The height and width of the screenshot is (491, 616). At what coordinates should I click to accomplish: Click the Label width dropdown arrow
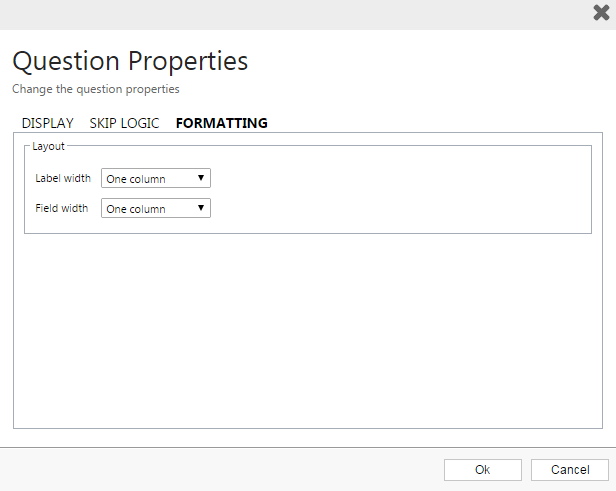pyautogui.click(x=201, y=178)
